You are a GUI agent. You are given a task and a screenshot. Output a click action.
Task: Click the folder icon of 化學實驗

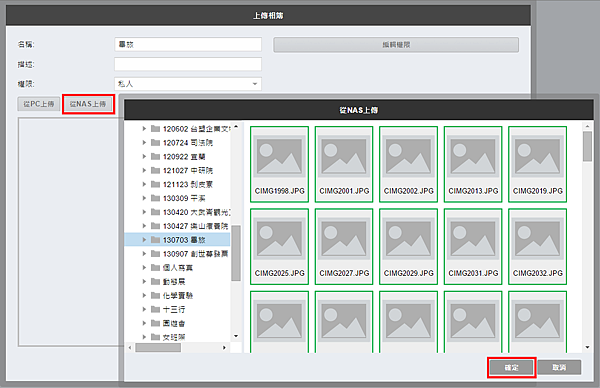pos(155,295)
